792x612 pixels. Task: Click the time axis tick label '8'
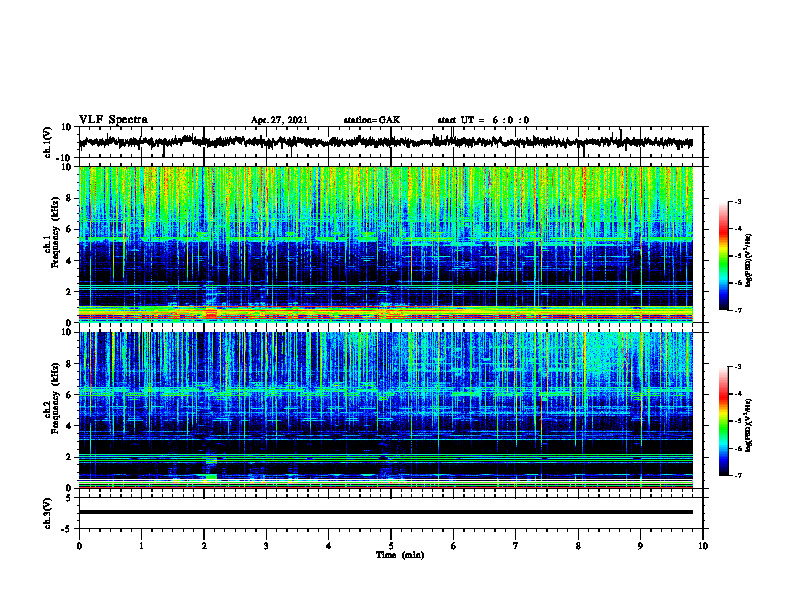tap(578, 546)
